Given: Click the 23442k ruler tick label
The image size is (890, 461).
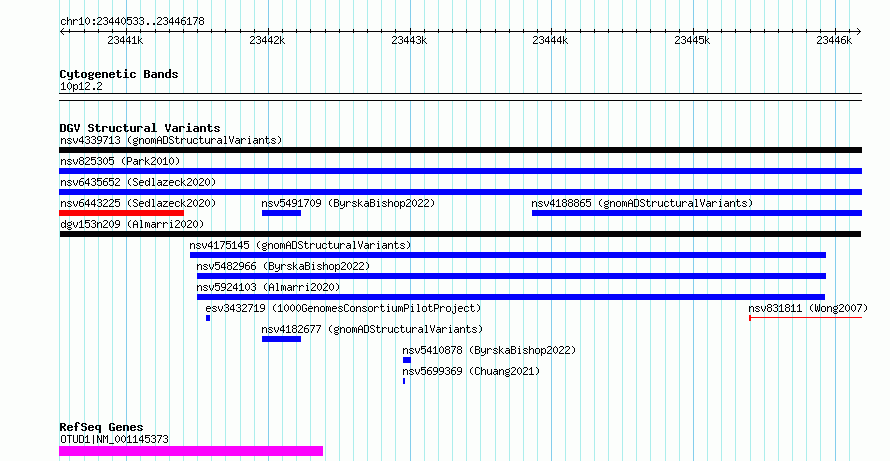Looking at the screenshot, I should click(x=267, y=40).
